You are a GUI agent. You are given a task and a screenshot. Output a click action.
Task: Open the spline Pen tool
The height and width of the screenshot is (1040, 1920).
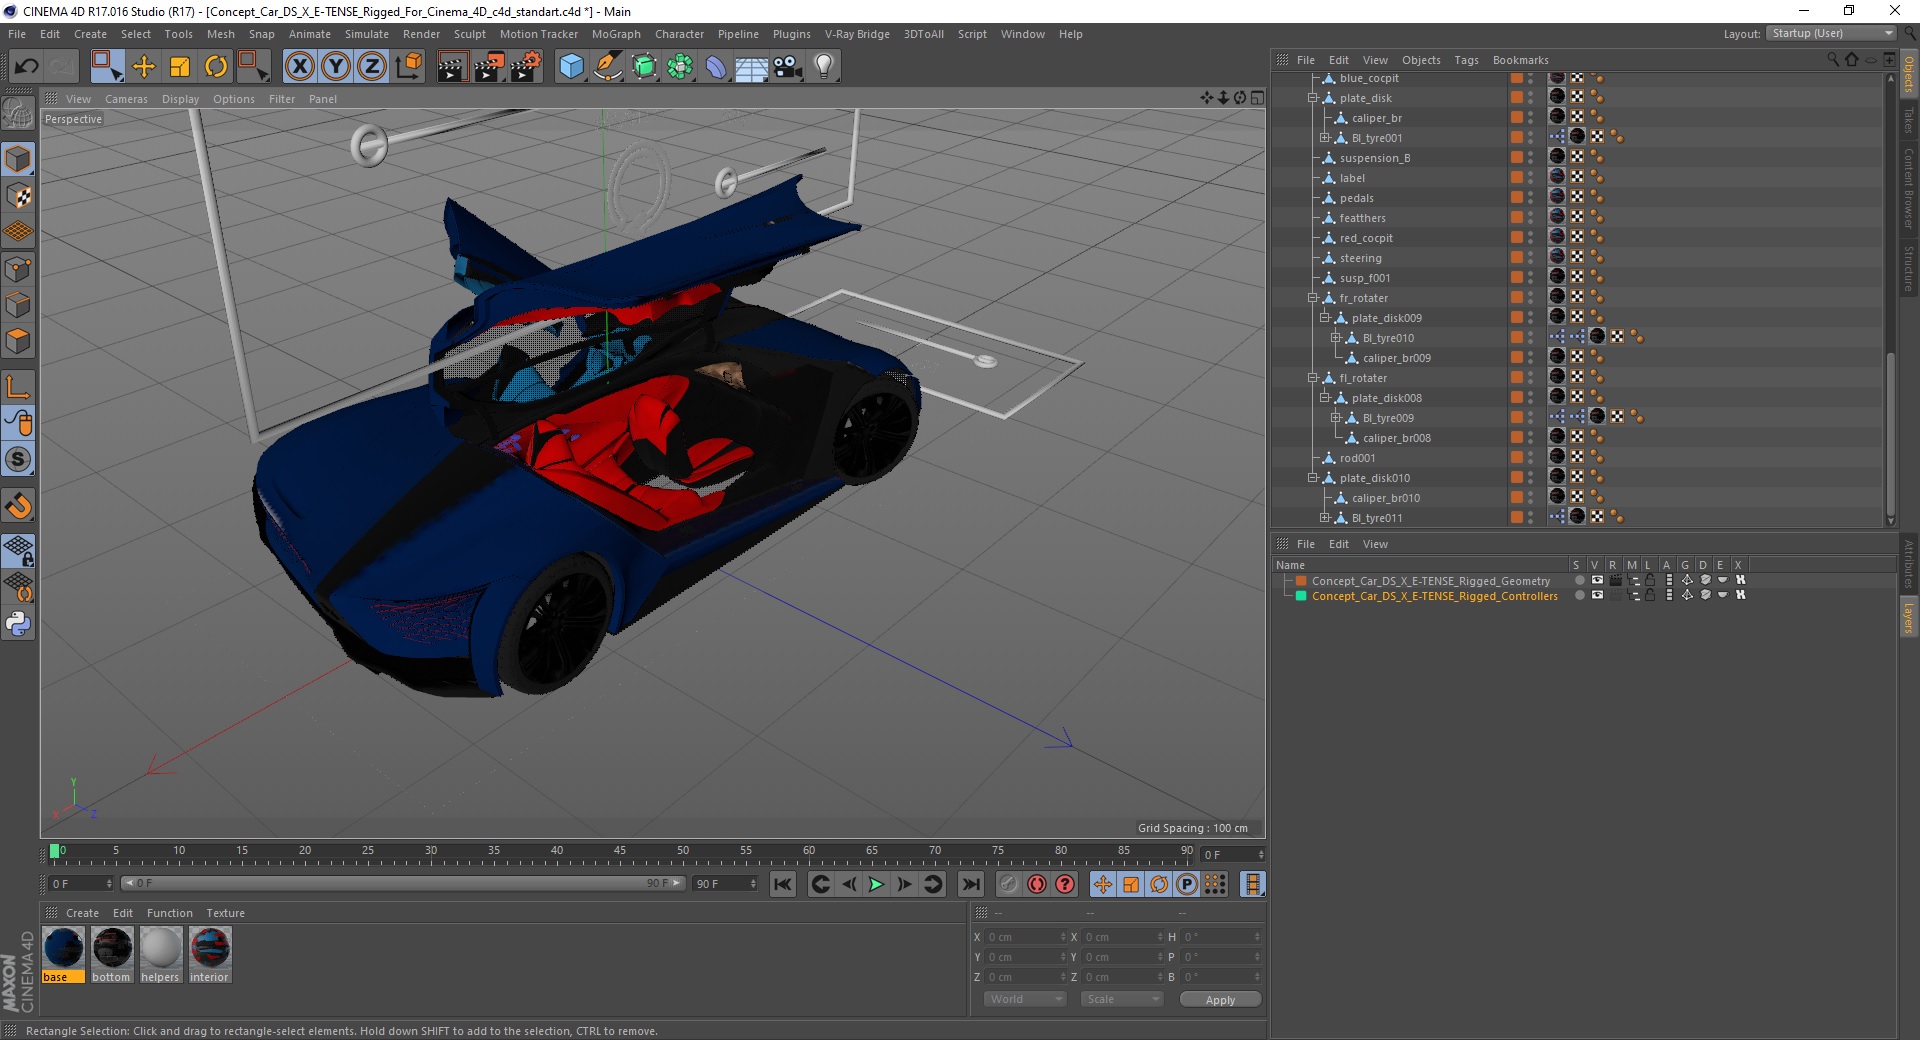(607, 67)
